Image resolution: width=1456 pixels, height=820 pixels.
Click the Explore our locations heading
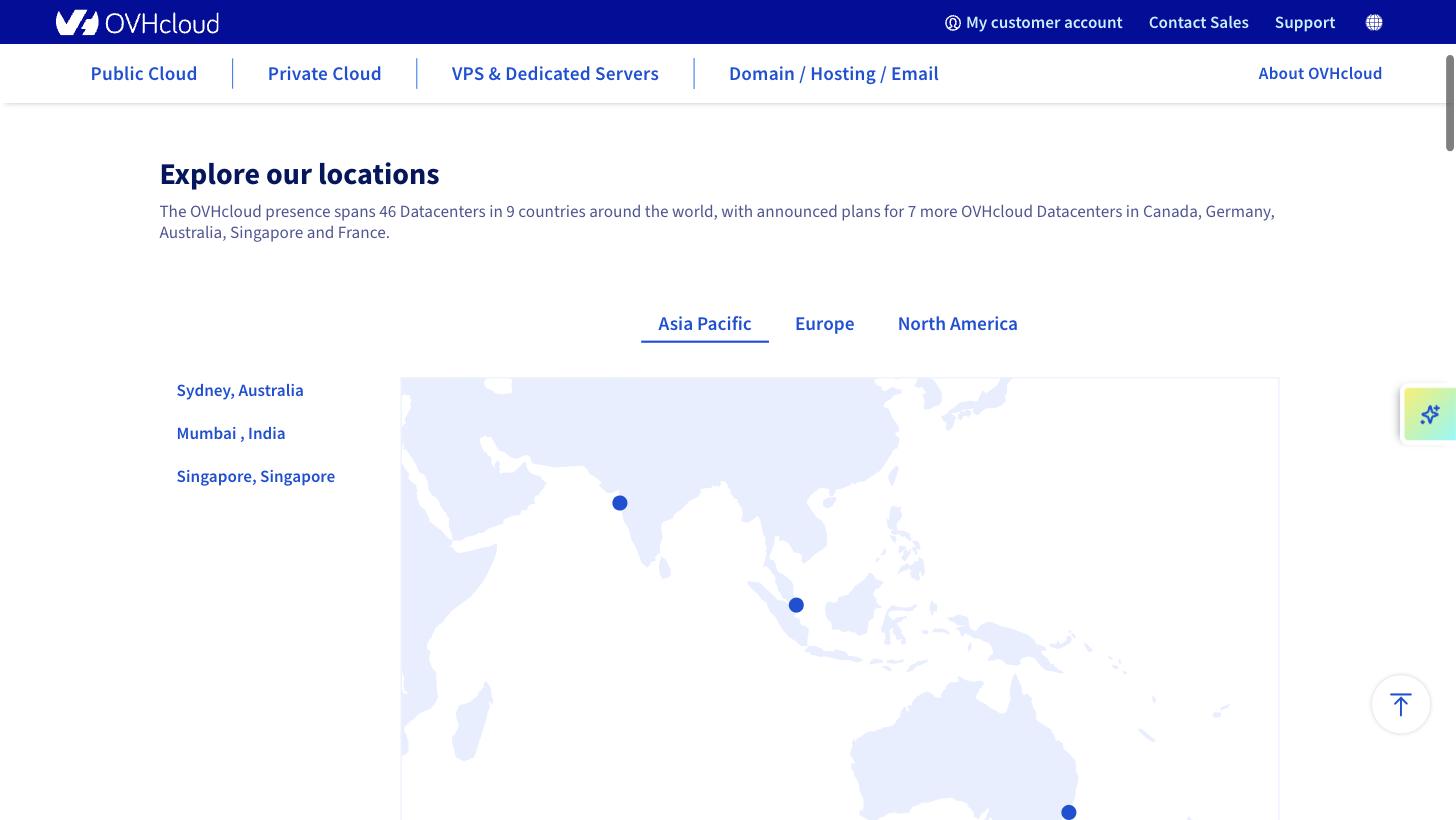pyautogui.click(x=300, y=174)
